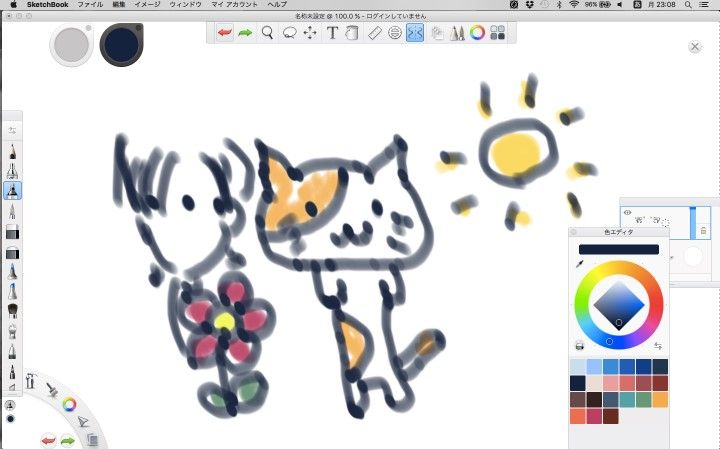
Task: Open the files icon in the corner lagoon
Action: click(92, 439)
